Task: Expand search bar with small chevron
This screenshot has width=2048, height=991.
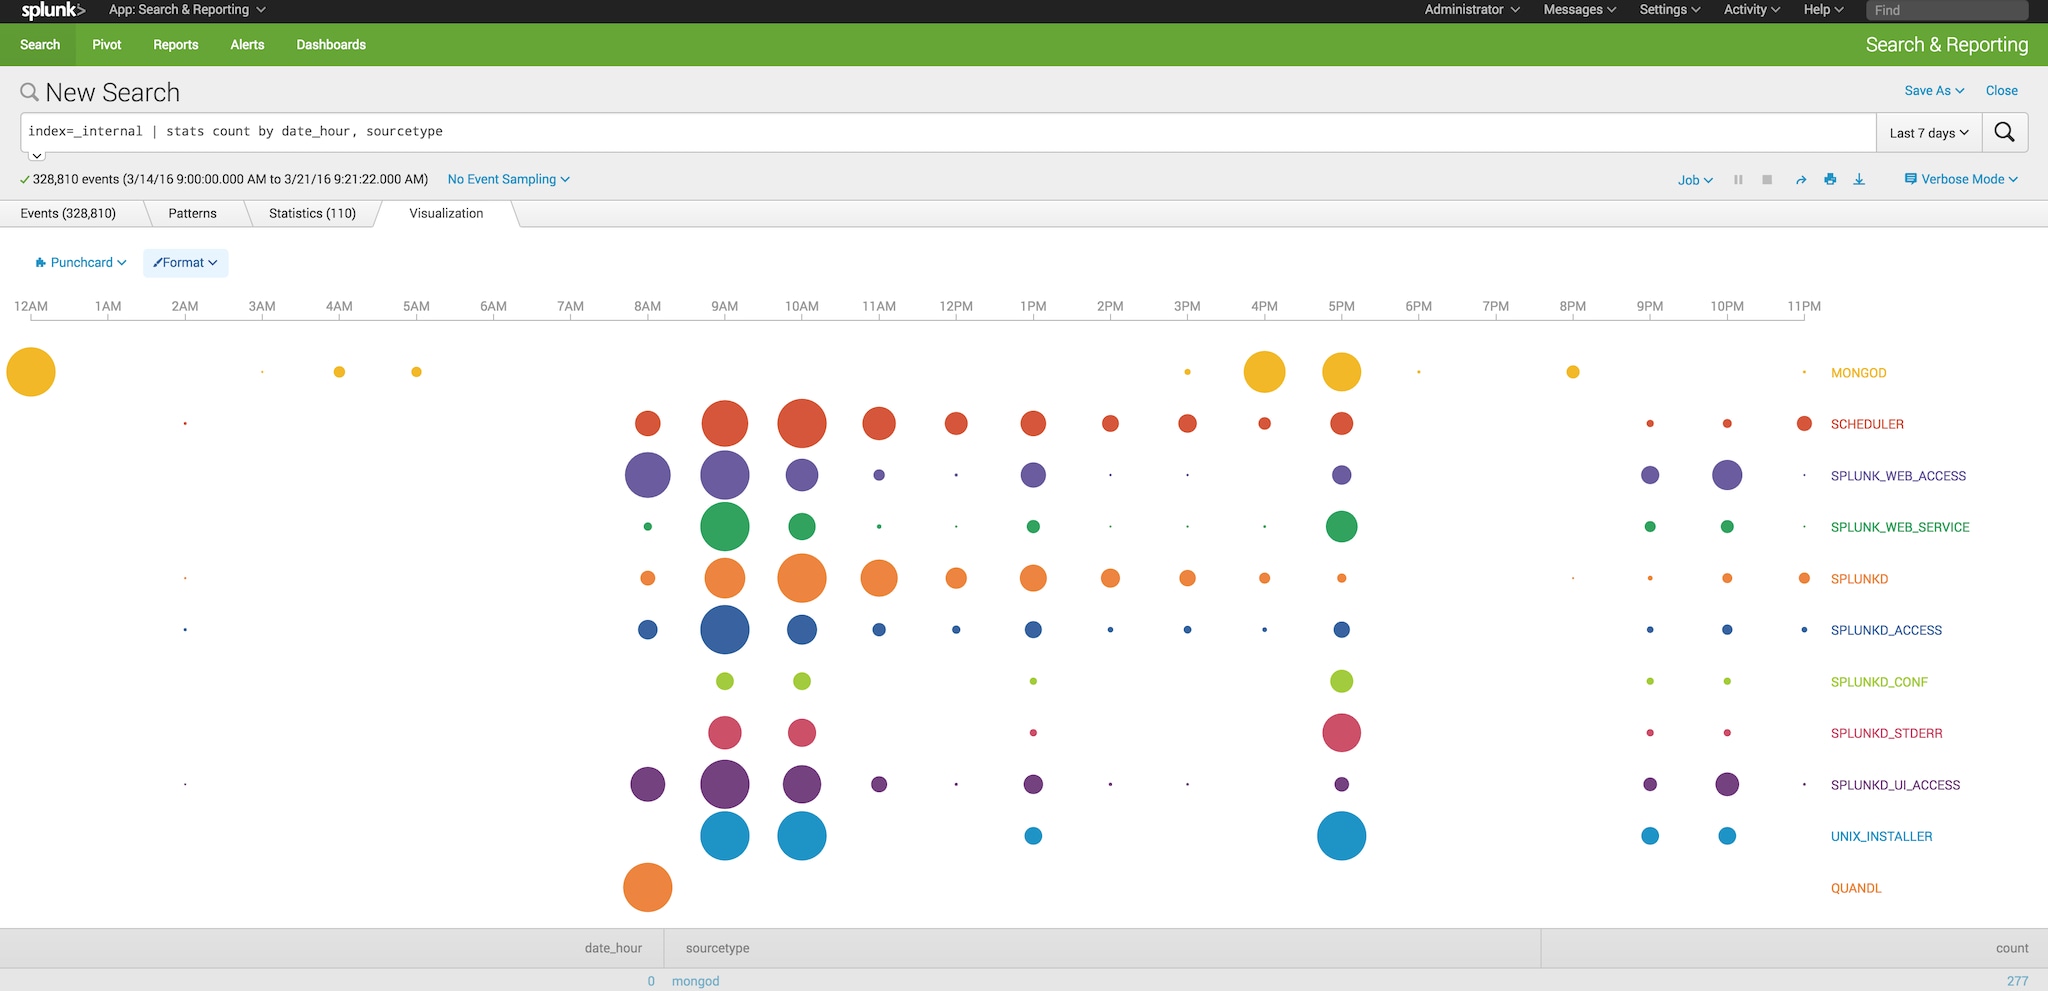Action: coord(37,156)
